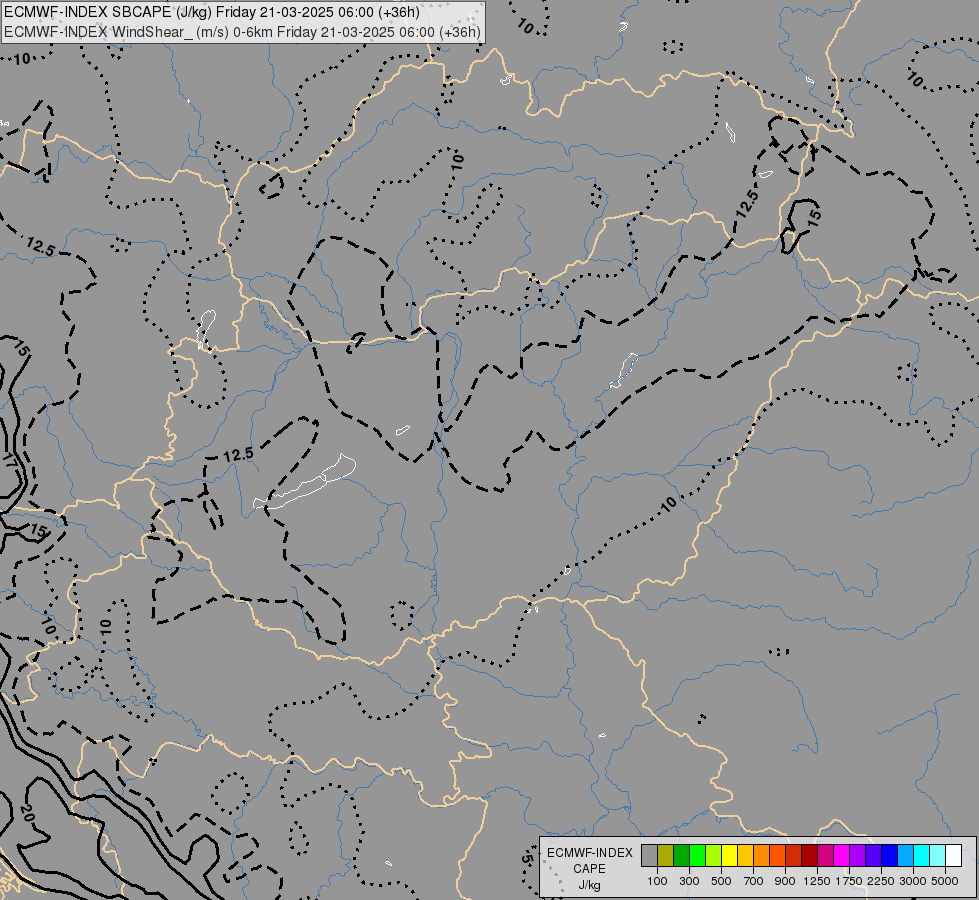Click the sky blue swatch left of the 3000 tick
The image size is (979, 900).
tap(906, 856)
